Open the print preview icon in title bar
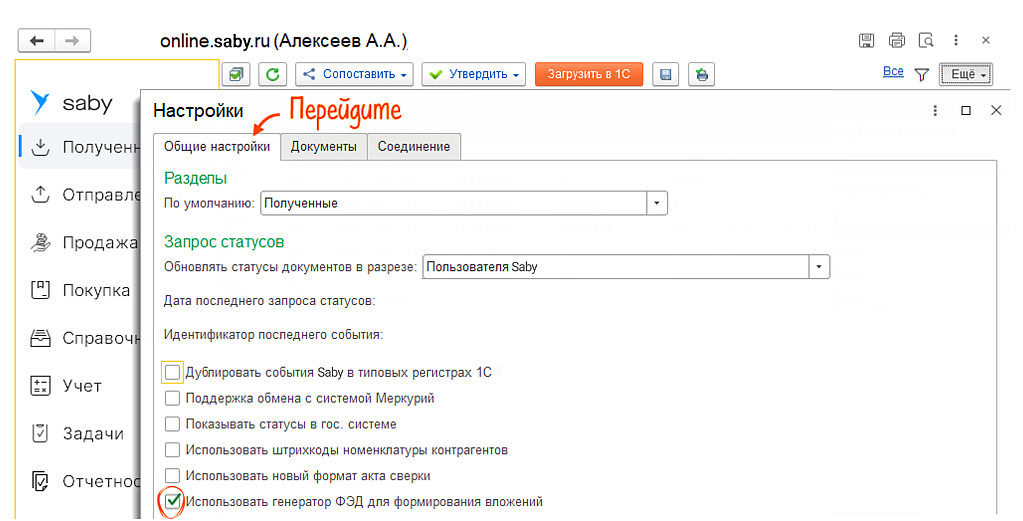1023x521 pixels. (x=927, y=41)
